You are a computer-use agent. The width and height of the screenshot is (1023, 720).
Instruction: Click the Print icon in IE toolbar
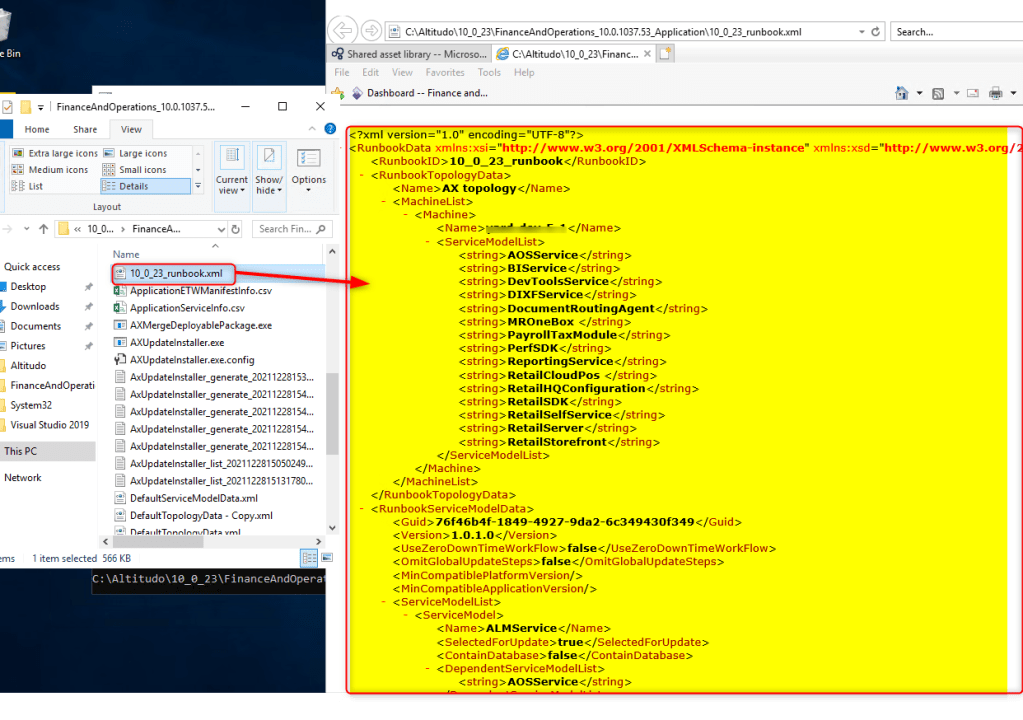(996, 93)
